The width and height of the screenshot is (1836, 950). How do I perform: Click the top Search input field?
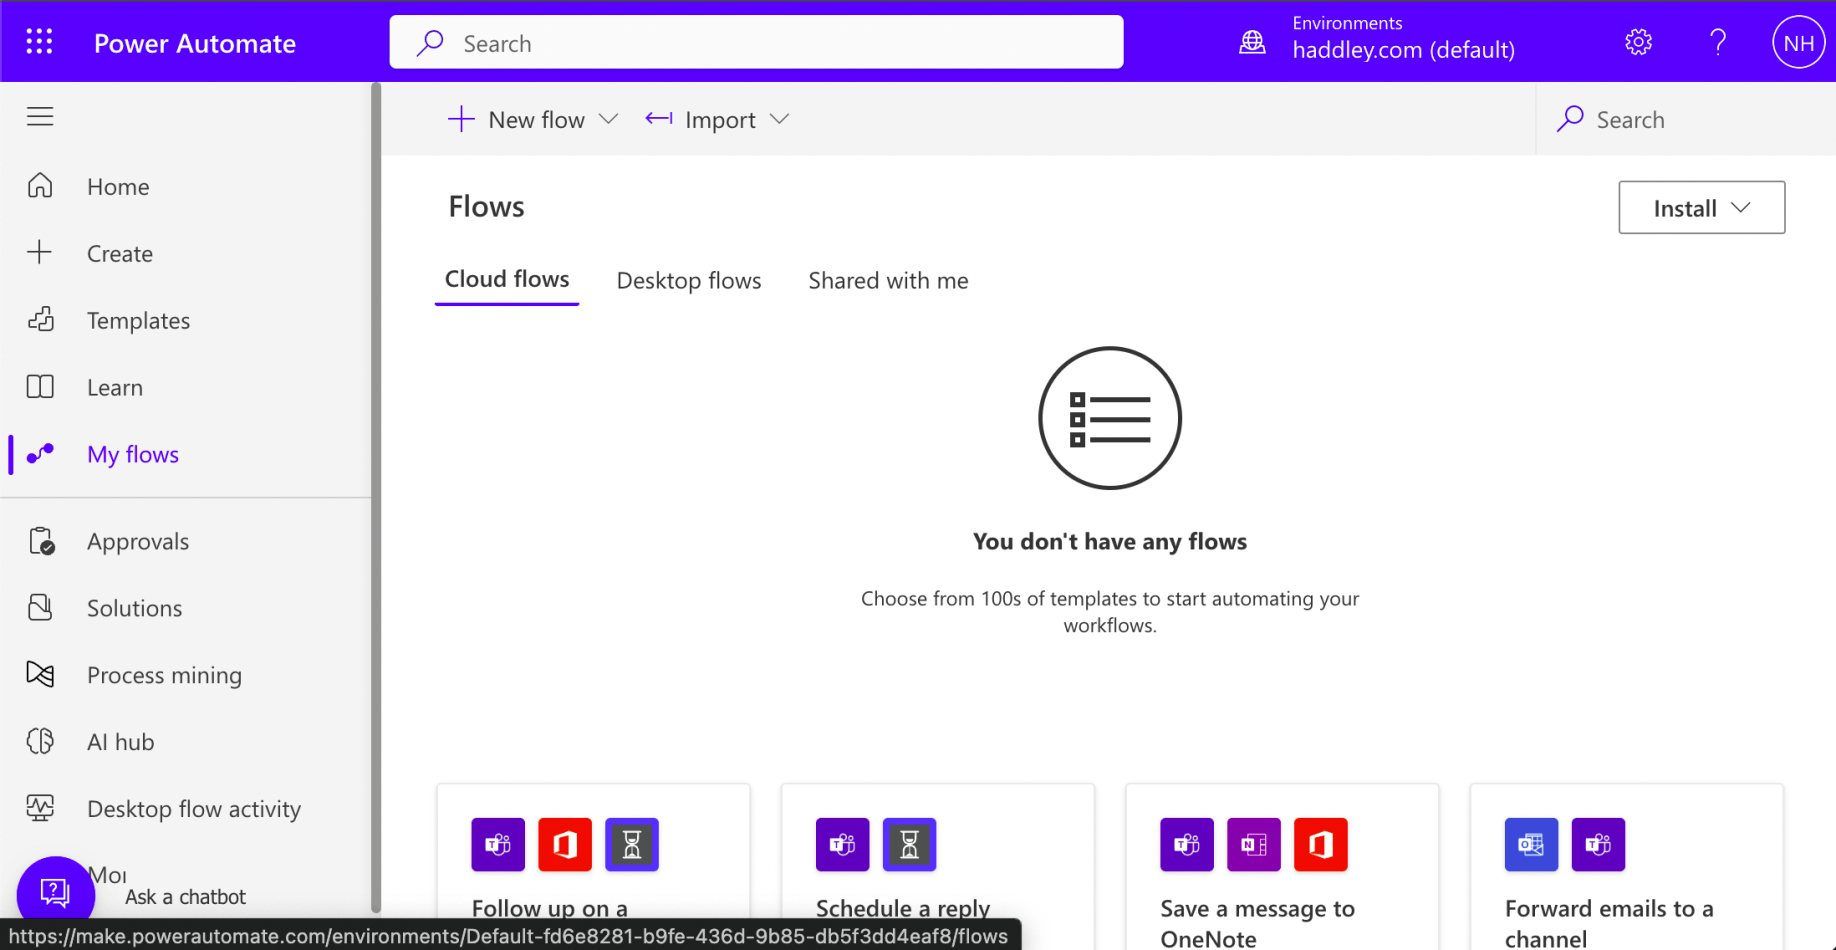(x=756, y=43)
